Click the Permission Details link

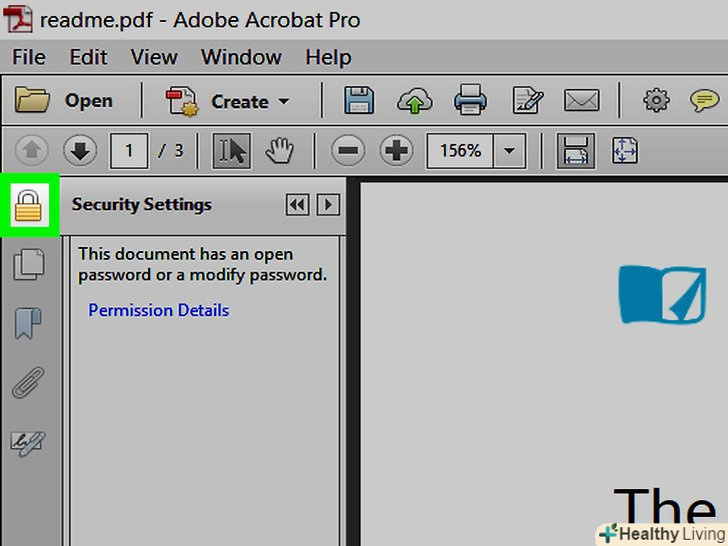tap(159, 310)
